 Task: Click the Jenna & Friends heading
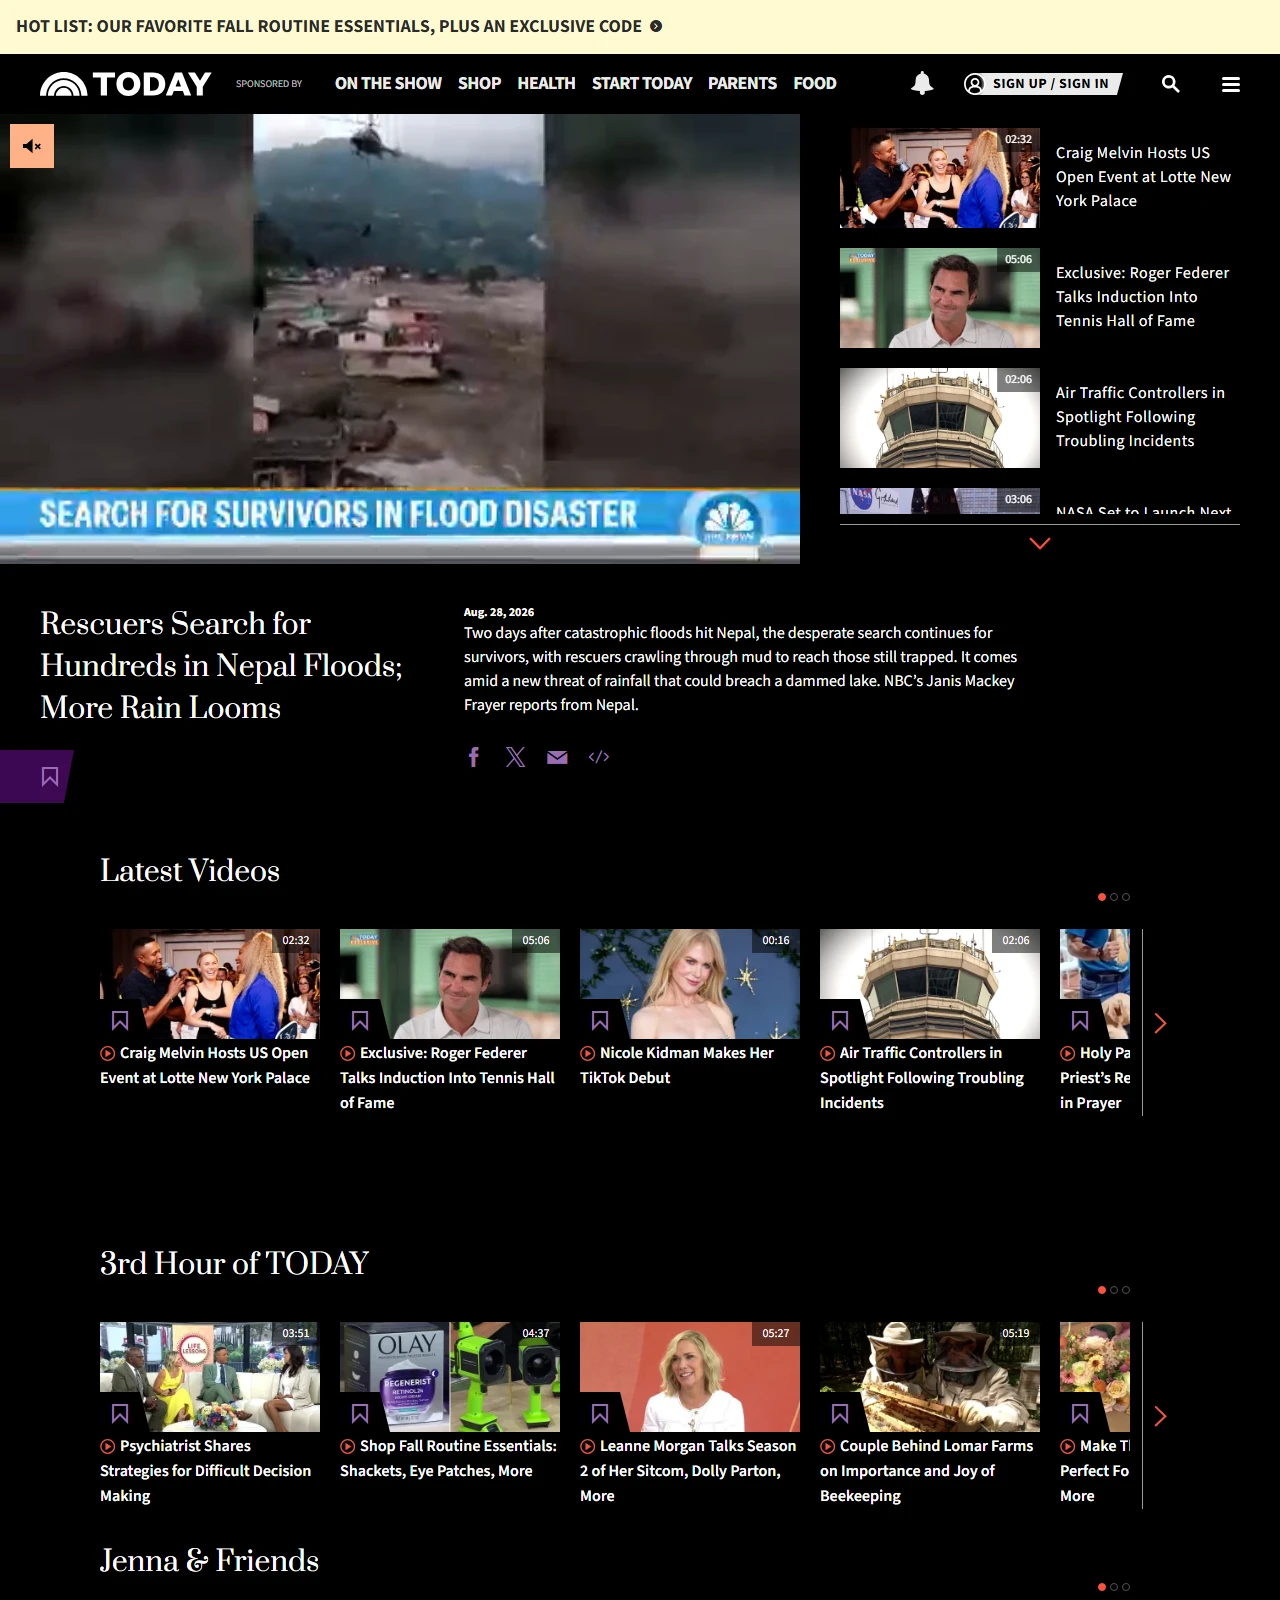tap(209, 1560)
